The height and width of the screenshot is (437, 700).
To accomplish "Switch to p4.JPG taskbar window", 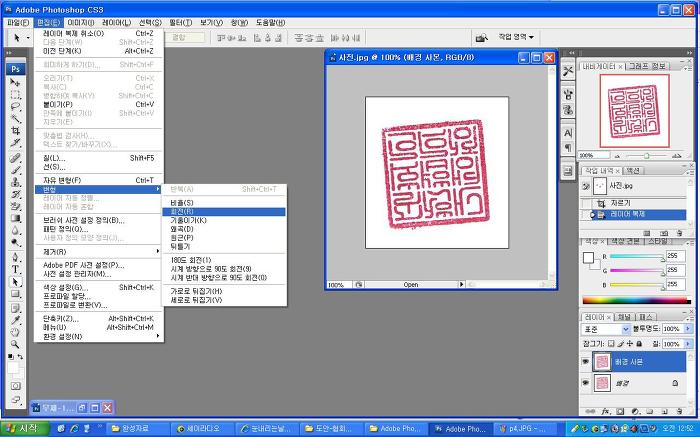I will click(x=525, y=429).
